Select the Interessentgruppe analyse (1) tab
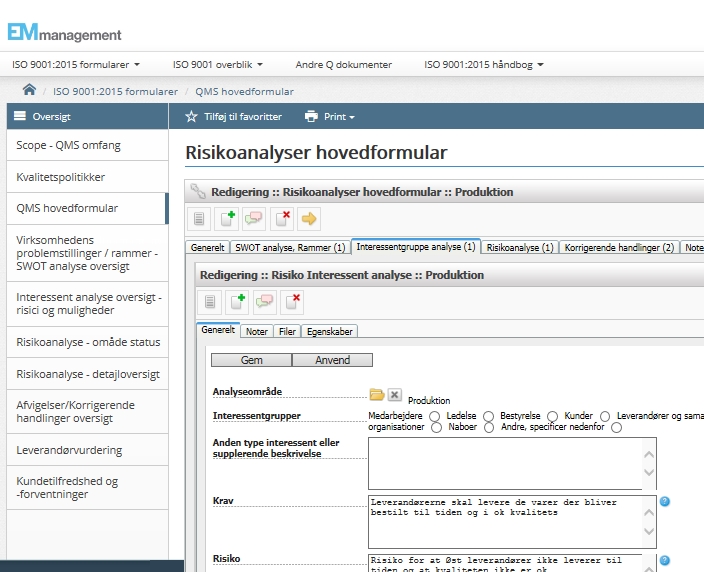The width and height of the screenshot is (704, 572). pyautogui.click(x=416, y=246)
